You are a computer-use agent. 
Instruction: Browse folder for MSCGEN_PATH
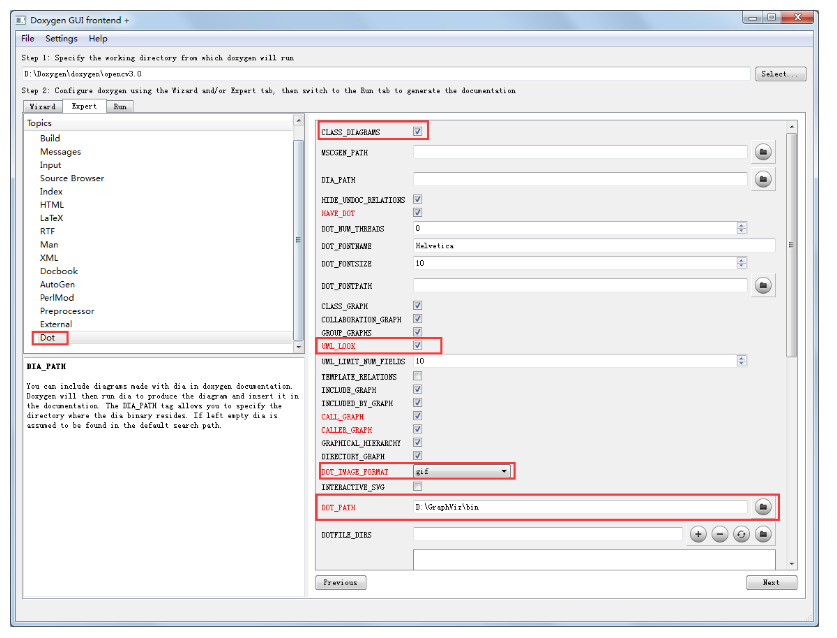(x=763, y=152)
